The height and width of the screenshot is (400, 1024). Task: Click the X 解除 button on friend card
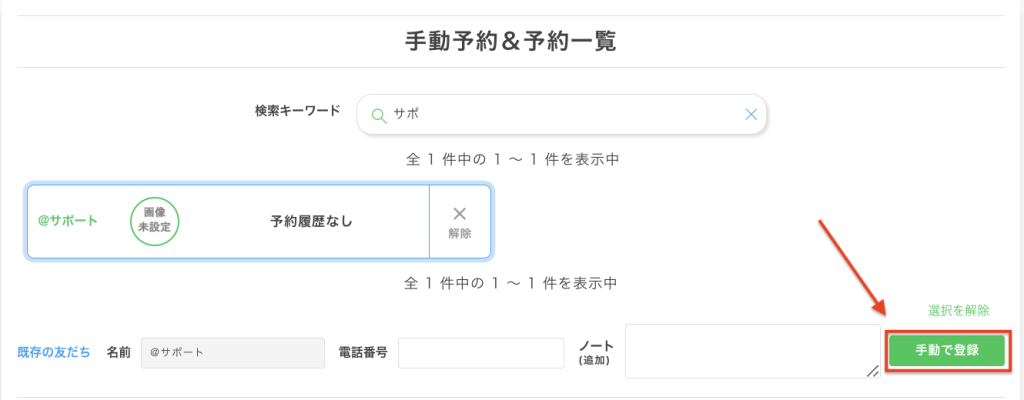click(x=460, y=221)
